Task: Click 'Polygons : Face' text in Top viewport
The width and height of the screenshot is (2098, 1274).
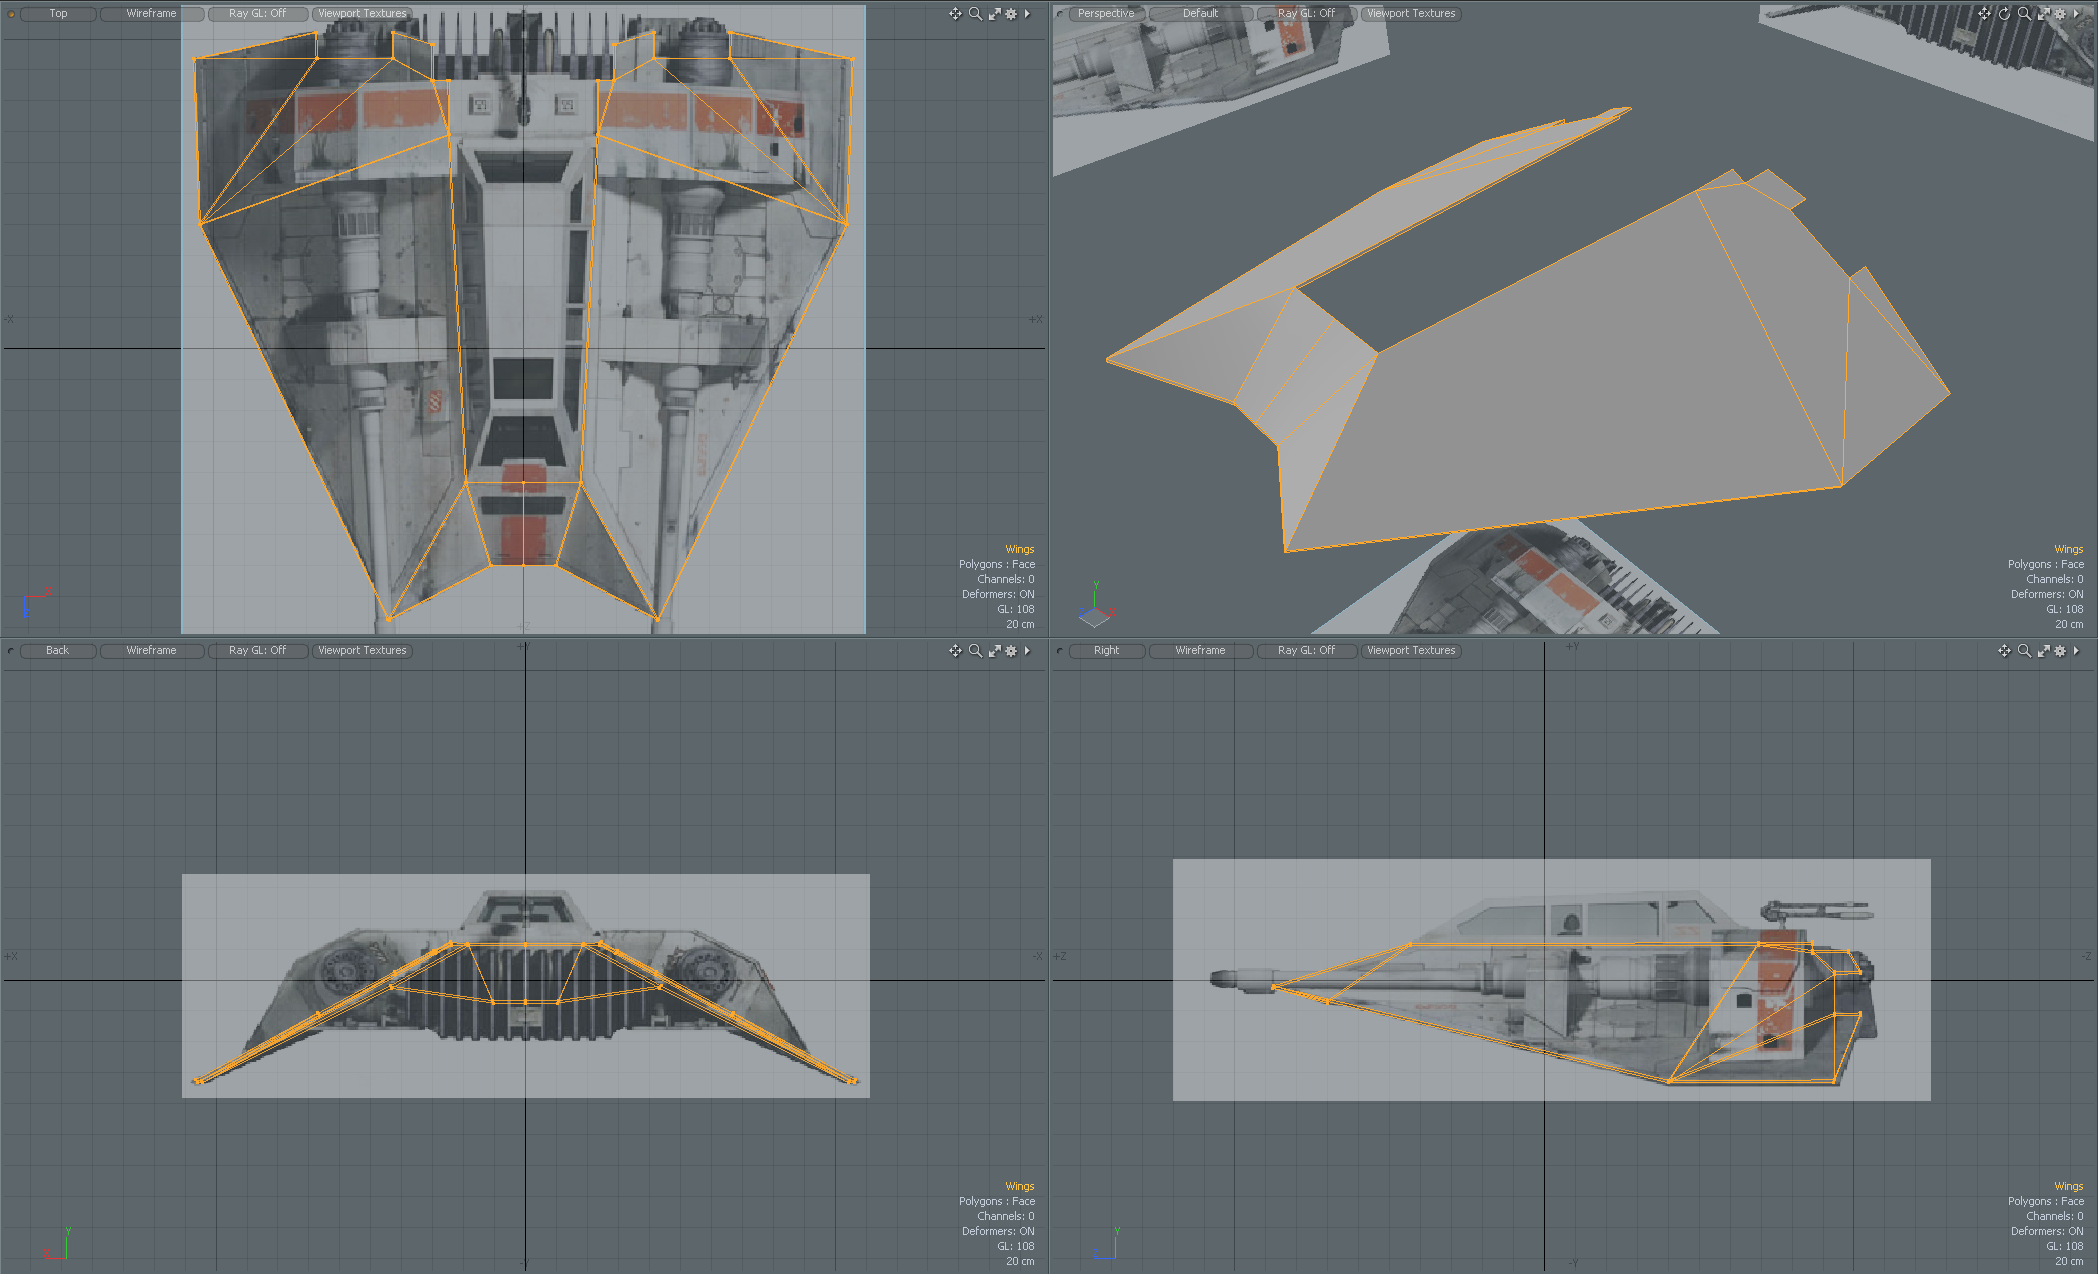Action: [x=996, y=564]
